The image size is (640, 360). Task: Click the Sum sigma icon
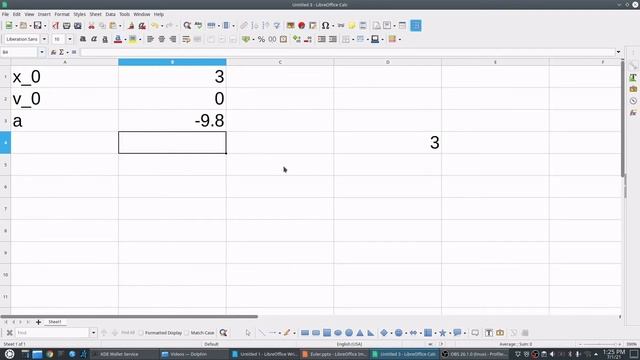[x=61, y=52]
